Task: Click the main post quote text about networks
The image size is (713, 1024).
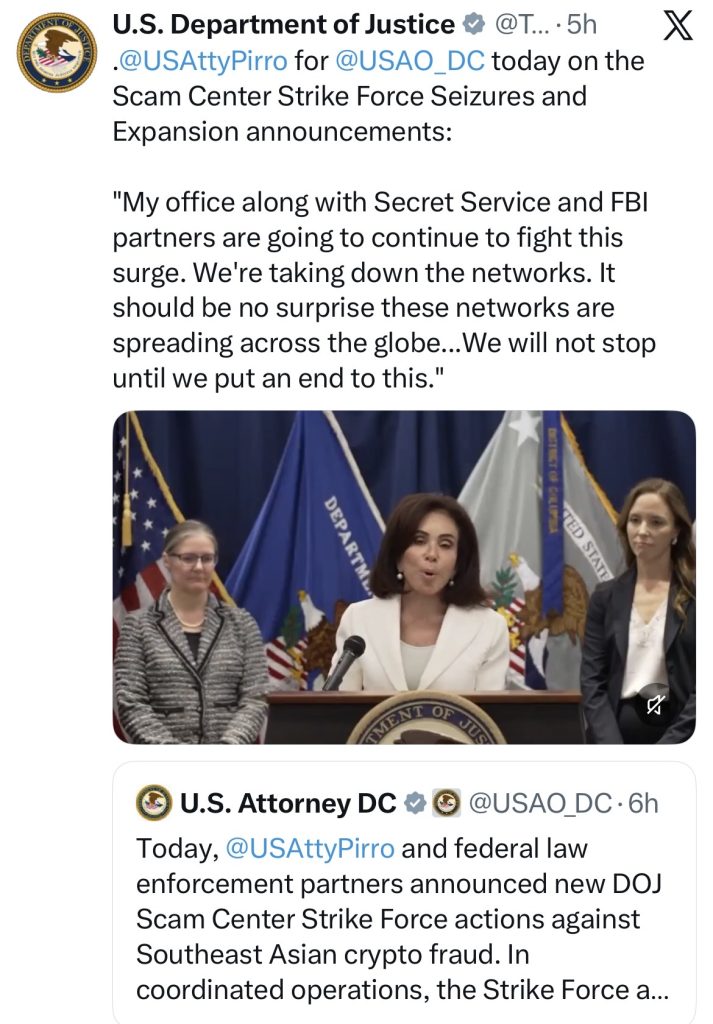Action: tap(384, 290)
